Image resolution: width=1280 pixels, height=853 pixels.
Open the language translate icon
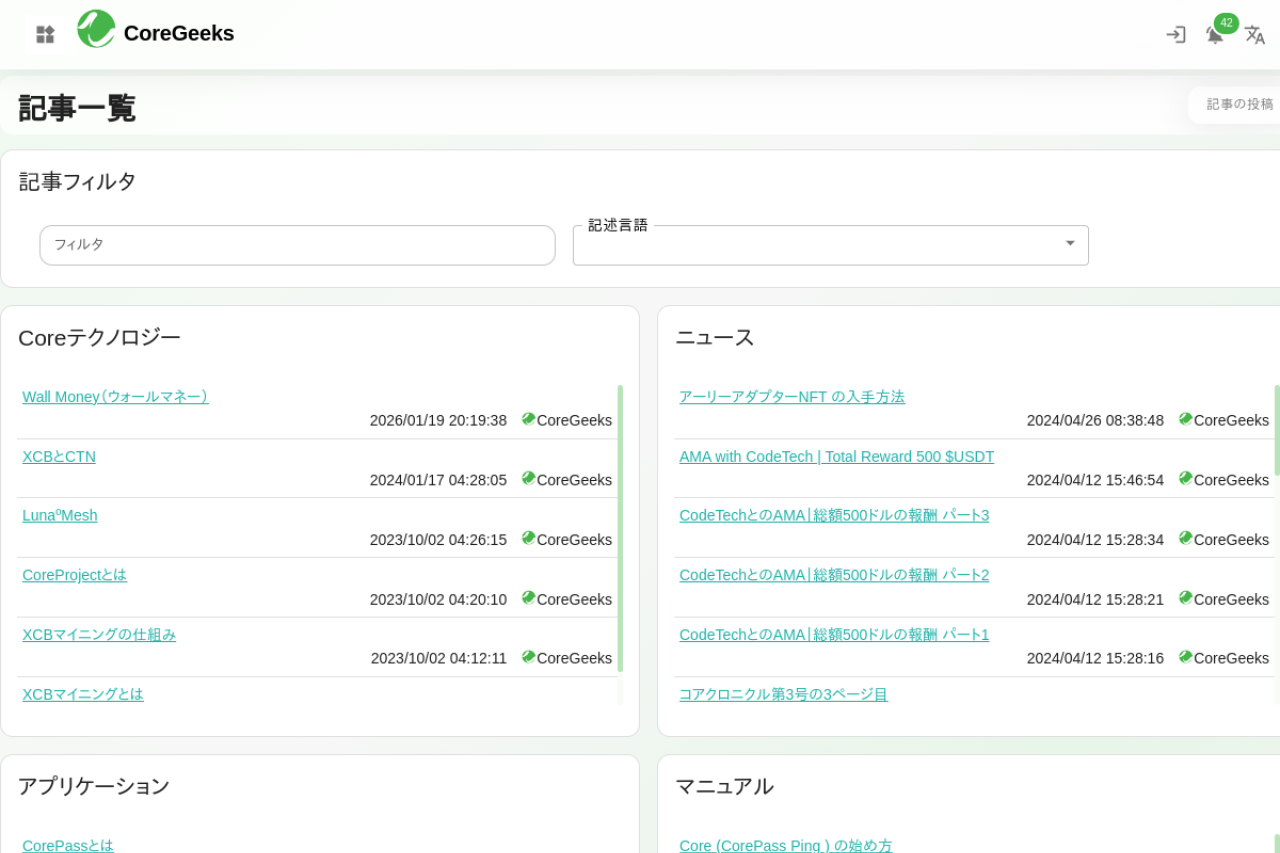(x=1254, y=34)
